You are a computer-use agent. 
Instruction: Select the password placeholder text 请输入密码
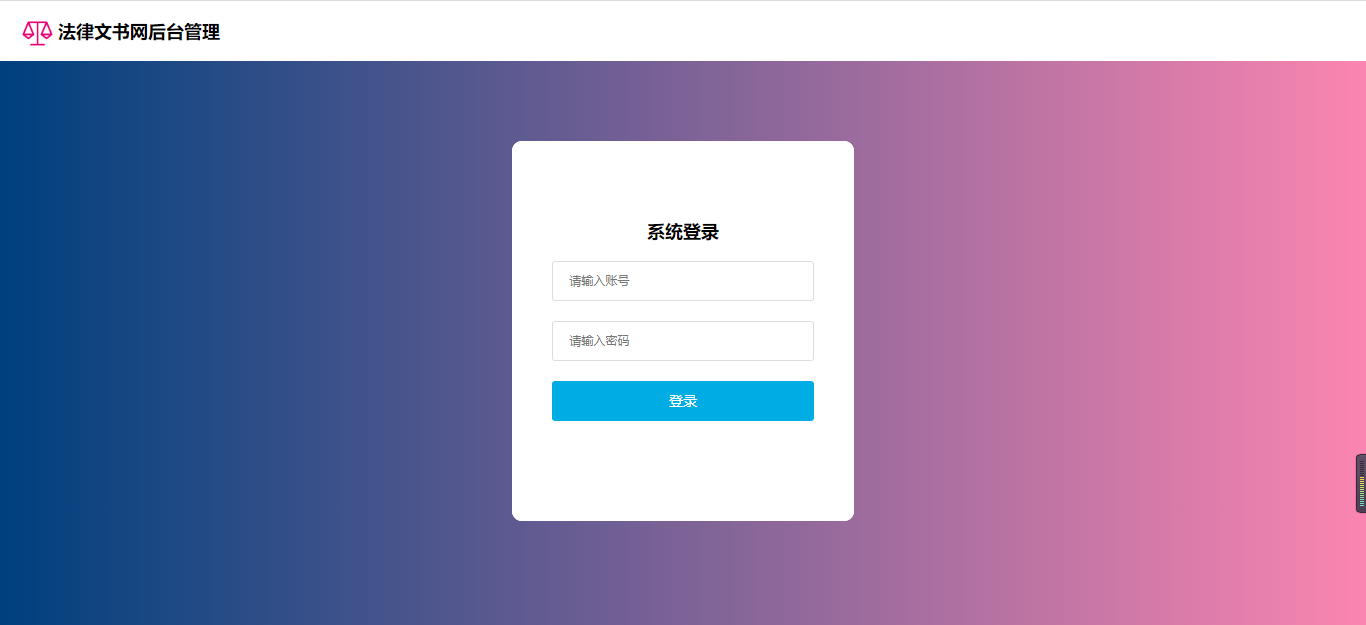pyautogui.click(x=599, y=341)
